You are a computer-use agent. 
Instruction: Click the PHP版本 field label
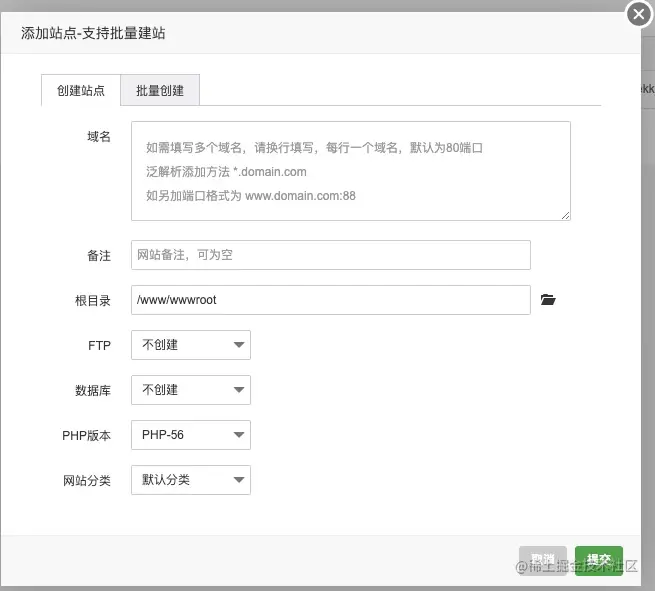86,436
